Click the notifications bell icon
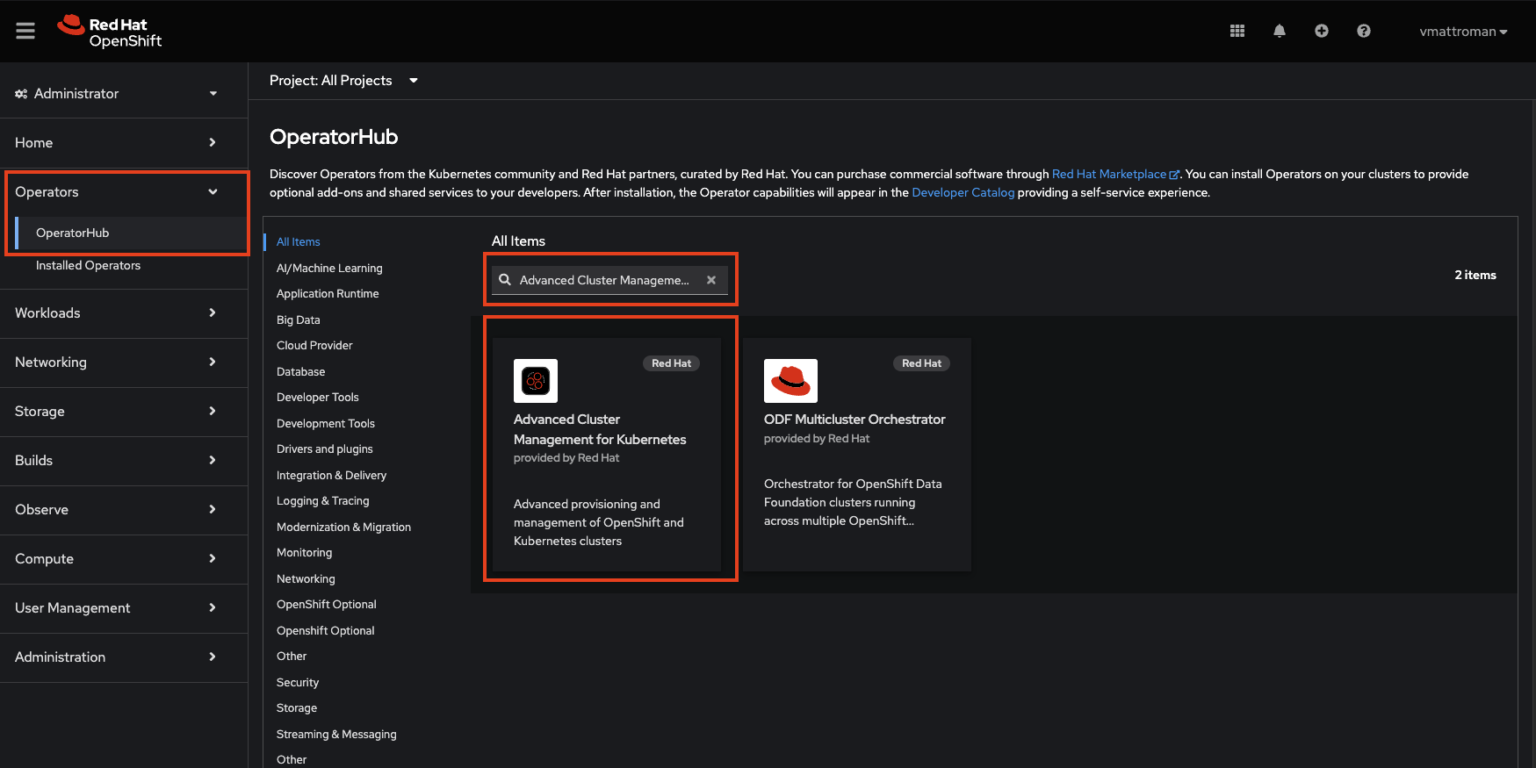1536x768 pixels. coord(1279,30)
